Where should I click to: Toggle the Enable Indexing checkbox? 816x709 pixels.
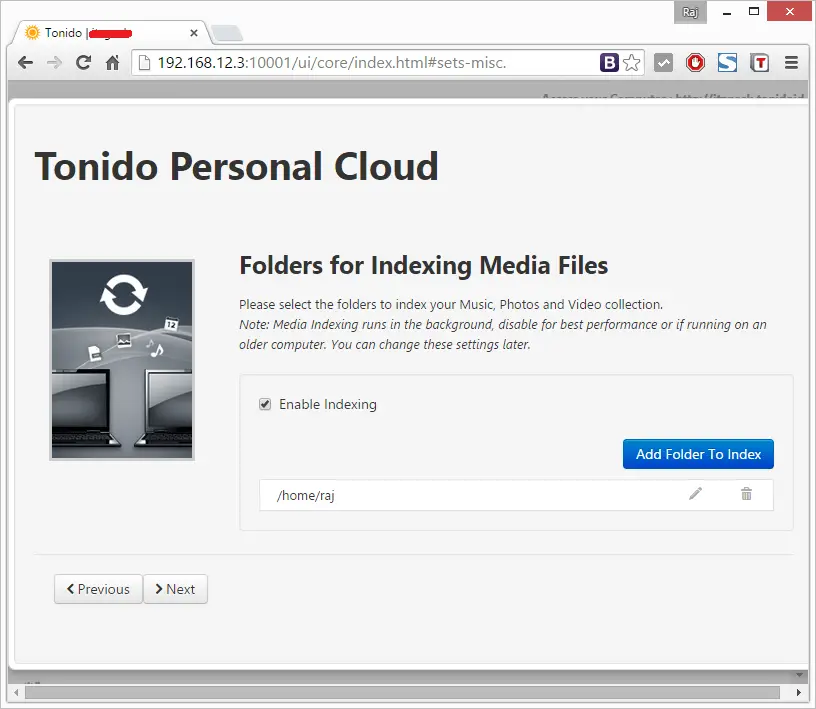tap(265, 404)
